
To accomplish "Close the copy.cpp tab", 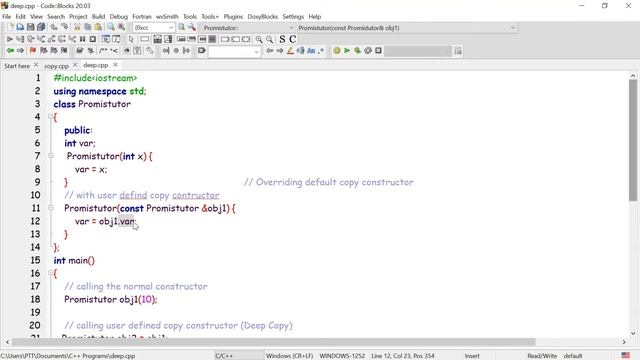I will [x=75, y=65].
